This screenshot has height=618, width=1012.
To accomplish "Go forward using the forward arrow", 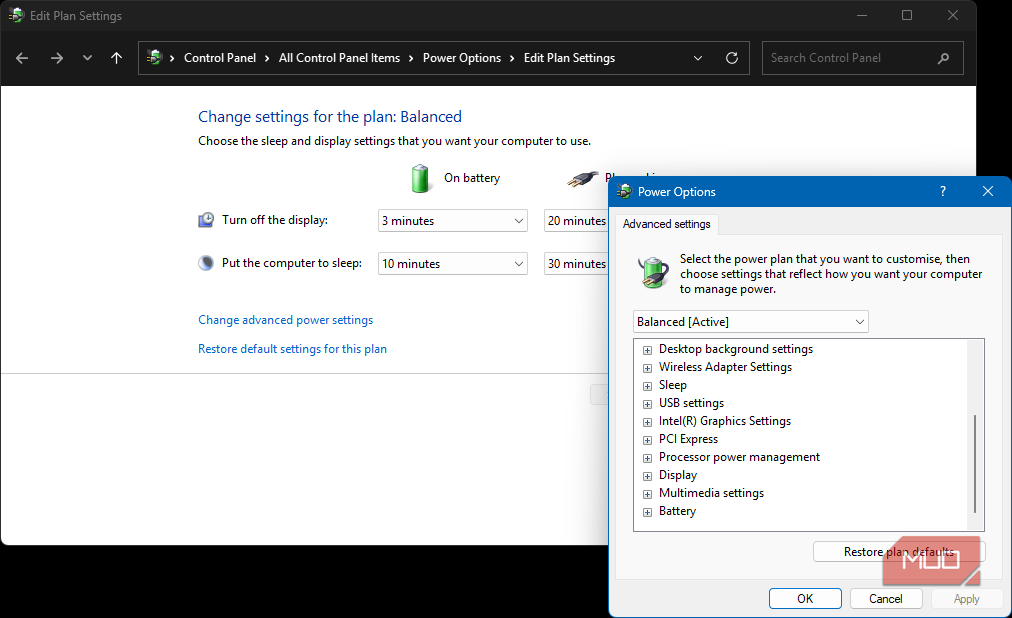I will (57, 58).
